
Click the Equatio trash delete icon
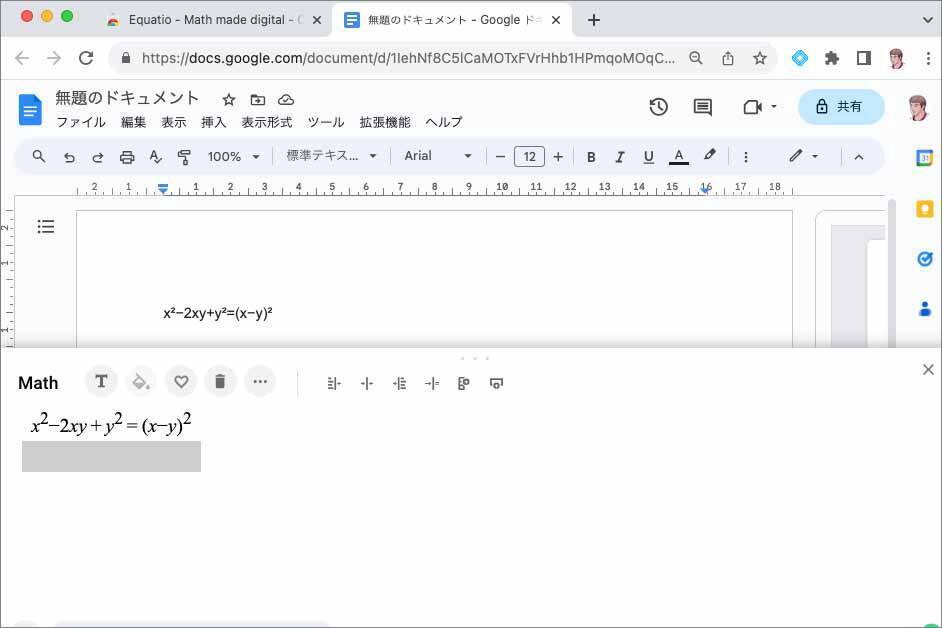(220, 381)
